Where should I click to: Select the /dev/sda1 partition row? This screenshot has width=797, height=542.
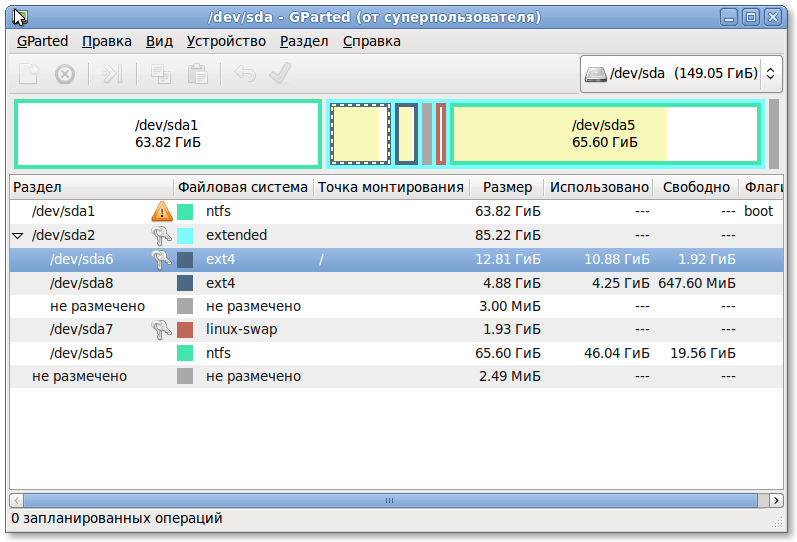point(396,212)
